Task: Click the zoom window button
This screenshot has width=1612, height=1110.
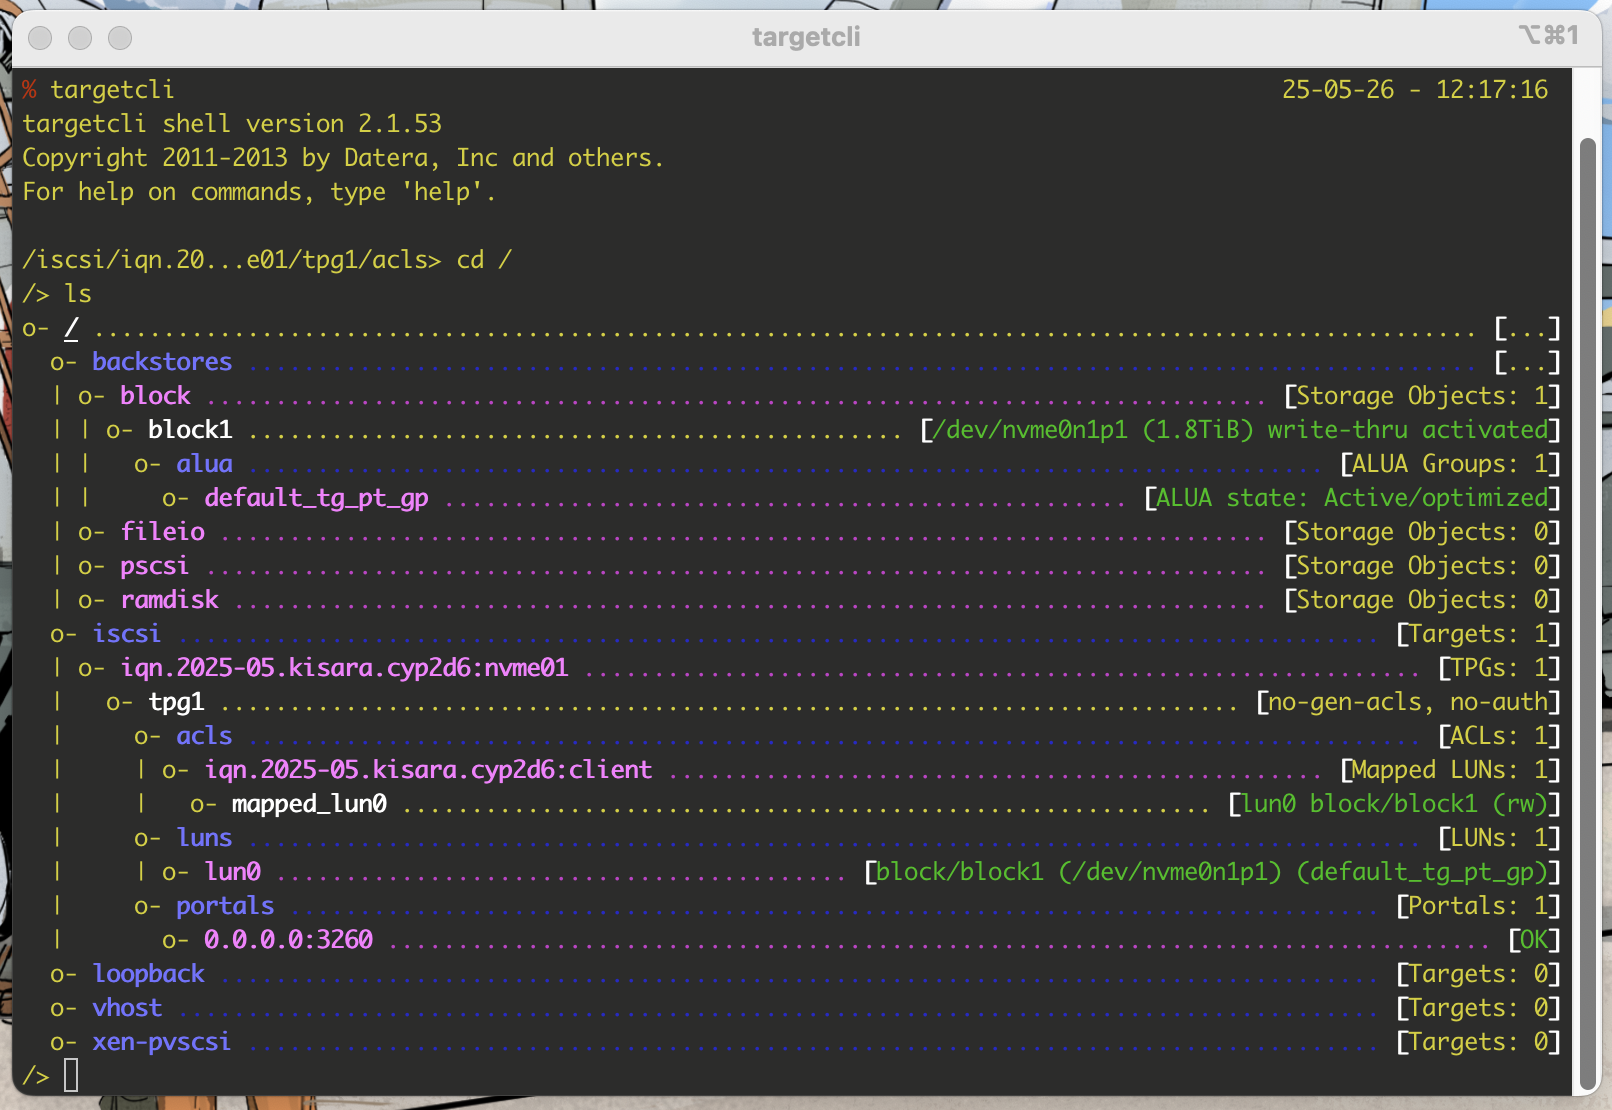Action: coord(120,38)
